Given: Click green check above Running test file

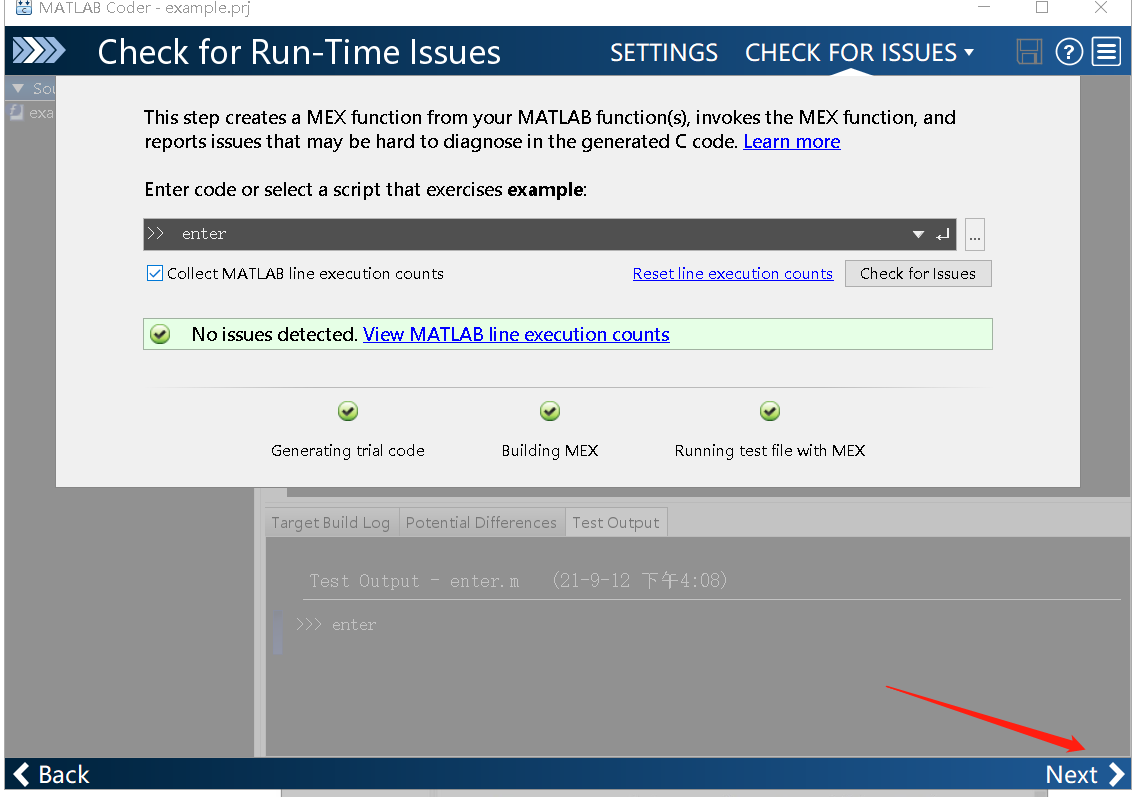Looking at the screenshot, I should point(770,412).
